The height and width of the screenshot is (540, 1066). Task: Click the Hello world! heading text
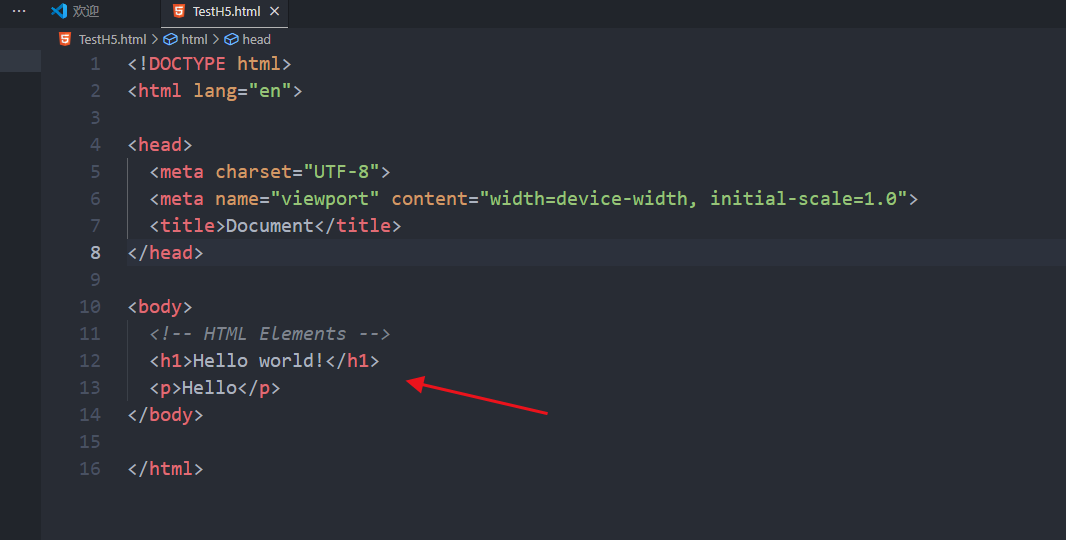[x=258, y=360]
